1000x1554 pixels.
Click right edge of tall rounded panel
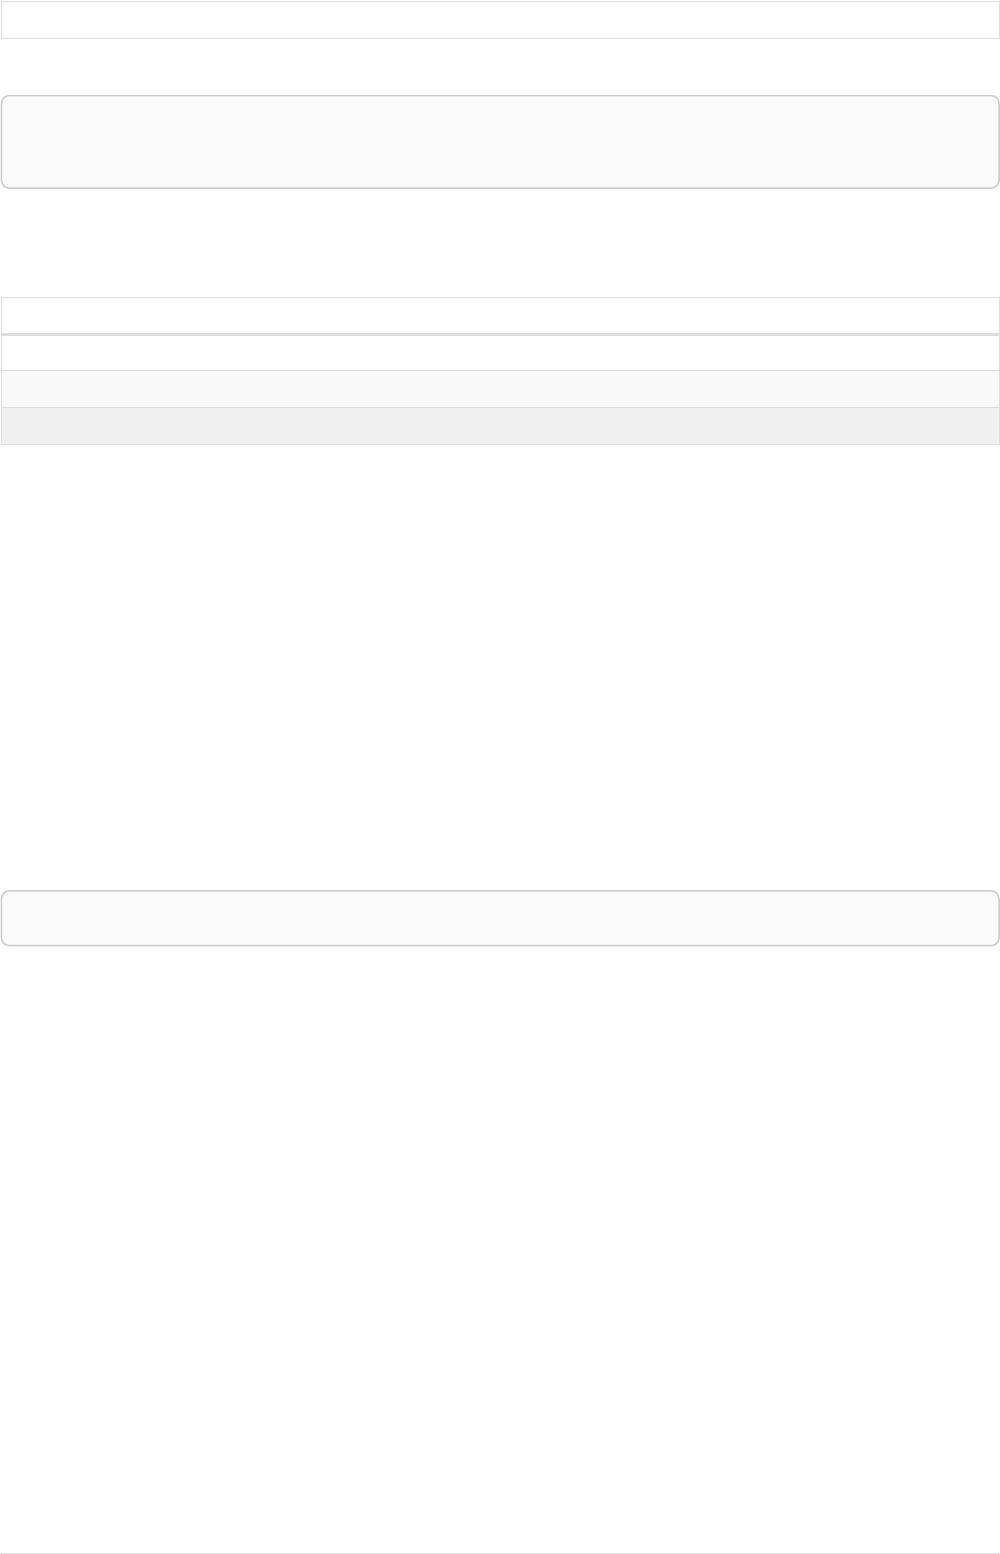(997, 142)
